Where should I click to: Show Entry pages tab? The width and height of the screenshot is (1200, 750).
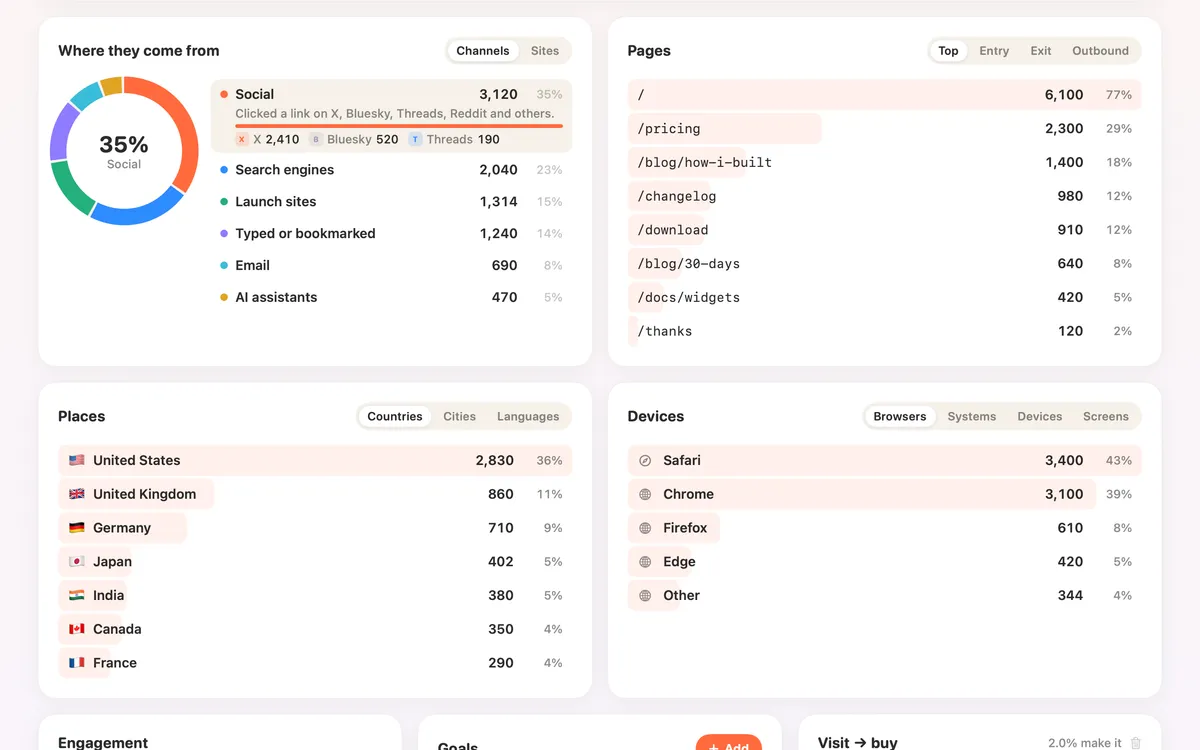(x=994, y=51)
